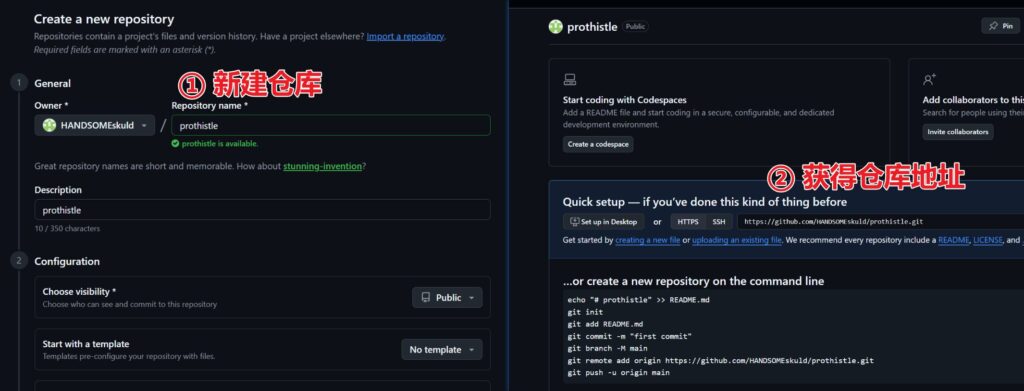The image size is (1024, 391).
Task: Click the creating a new file link
Action: [647, 240]
